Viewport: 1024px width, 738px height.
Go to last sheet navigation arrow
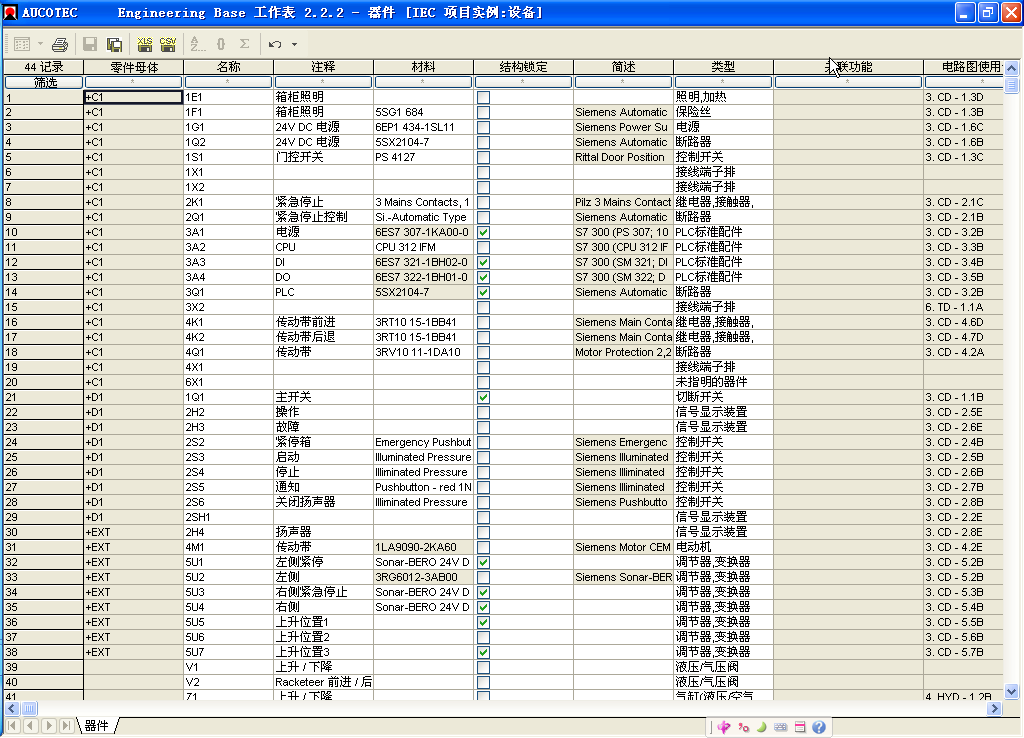point(67,726)
